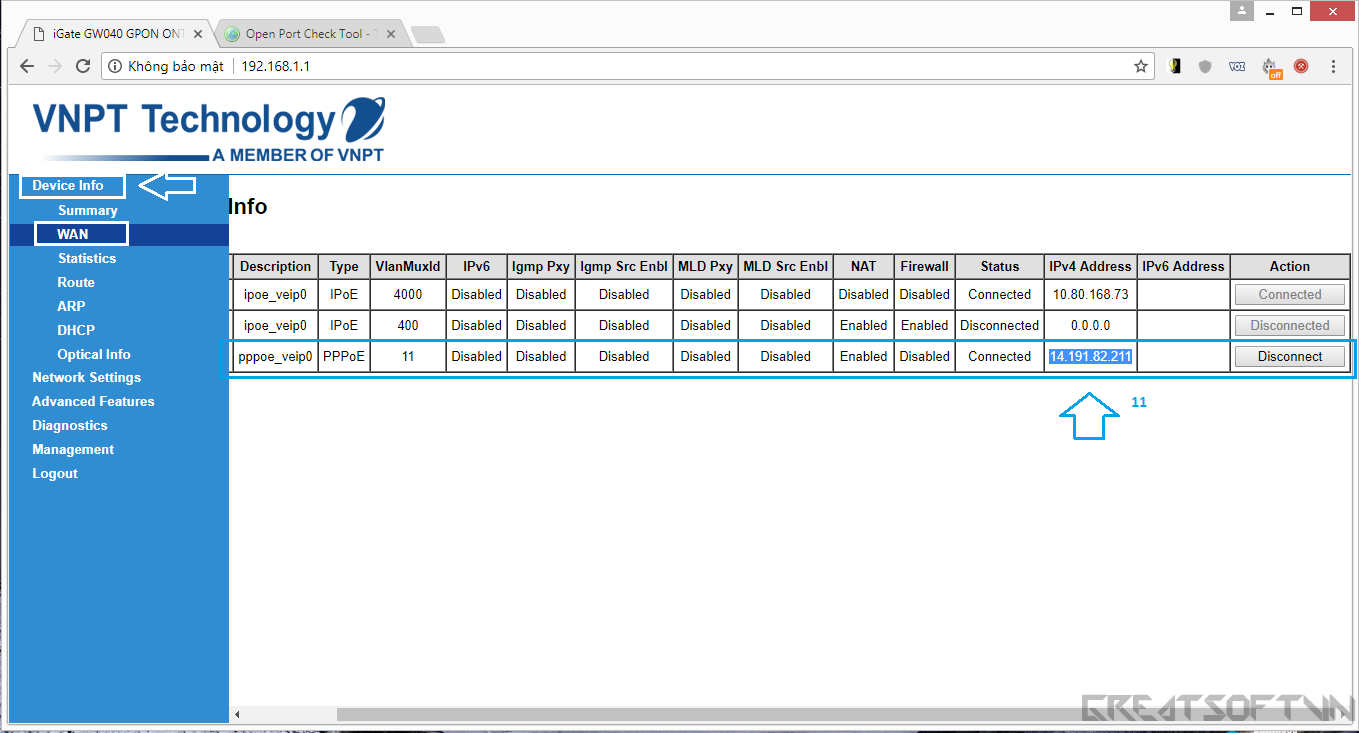Click the red round extension icon
The height and width of the screenshot is (733, 1359).
[1301, 66]
